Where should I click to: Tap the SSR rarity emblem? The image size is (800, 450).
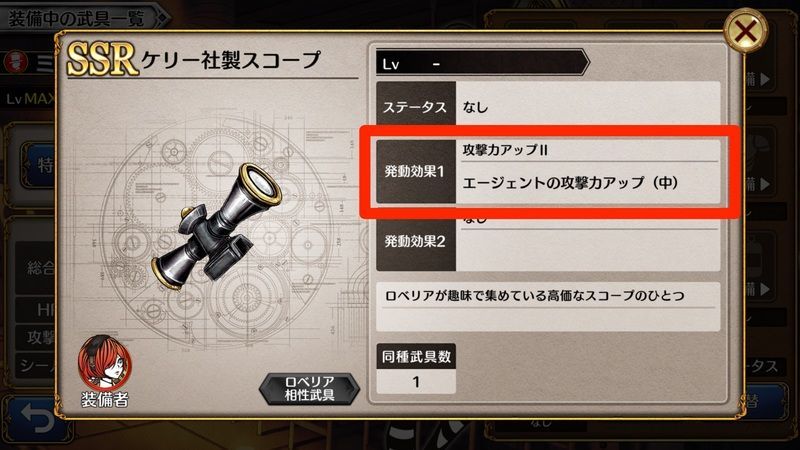click(x=103, y=59)
